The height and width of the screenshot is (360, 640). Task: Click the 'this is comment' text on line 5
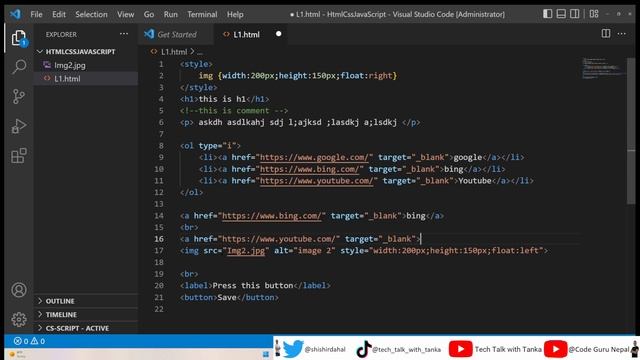234,111
